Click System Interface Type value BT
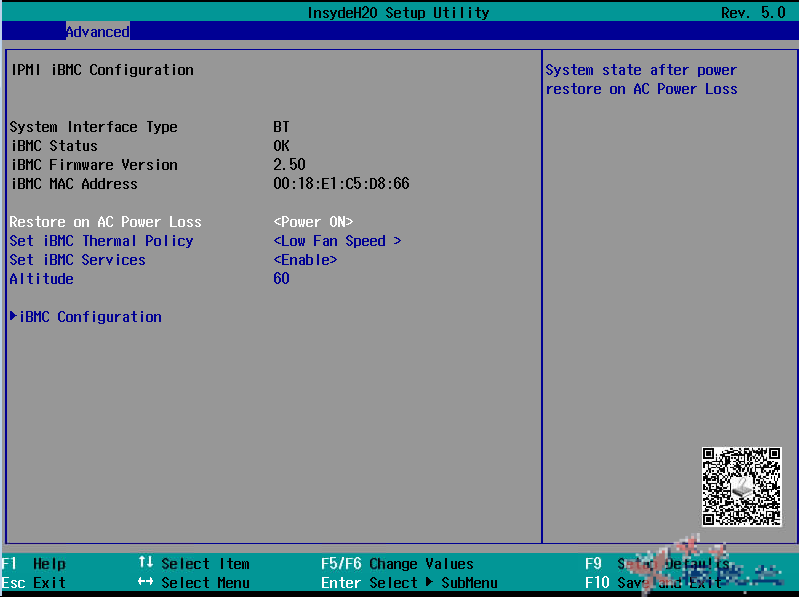The width and height of the screenshot is (799, 597). click(281, 127)
